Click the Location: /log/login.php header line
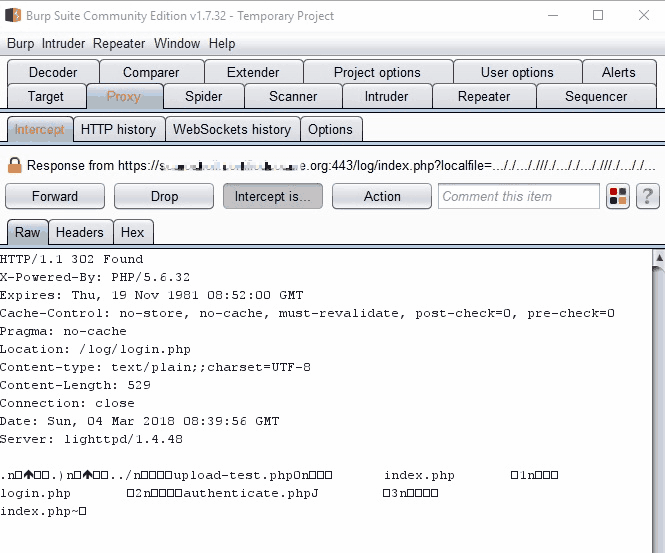This screenshot has height=553, width=665. 95,349
